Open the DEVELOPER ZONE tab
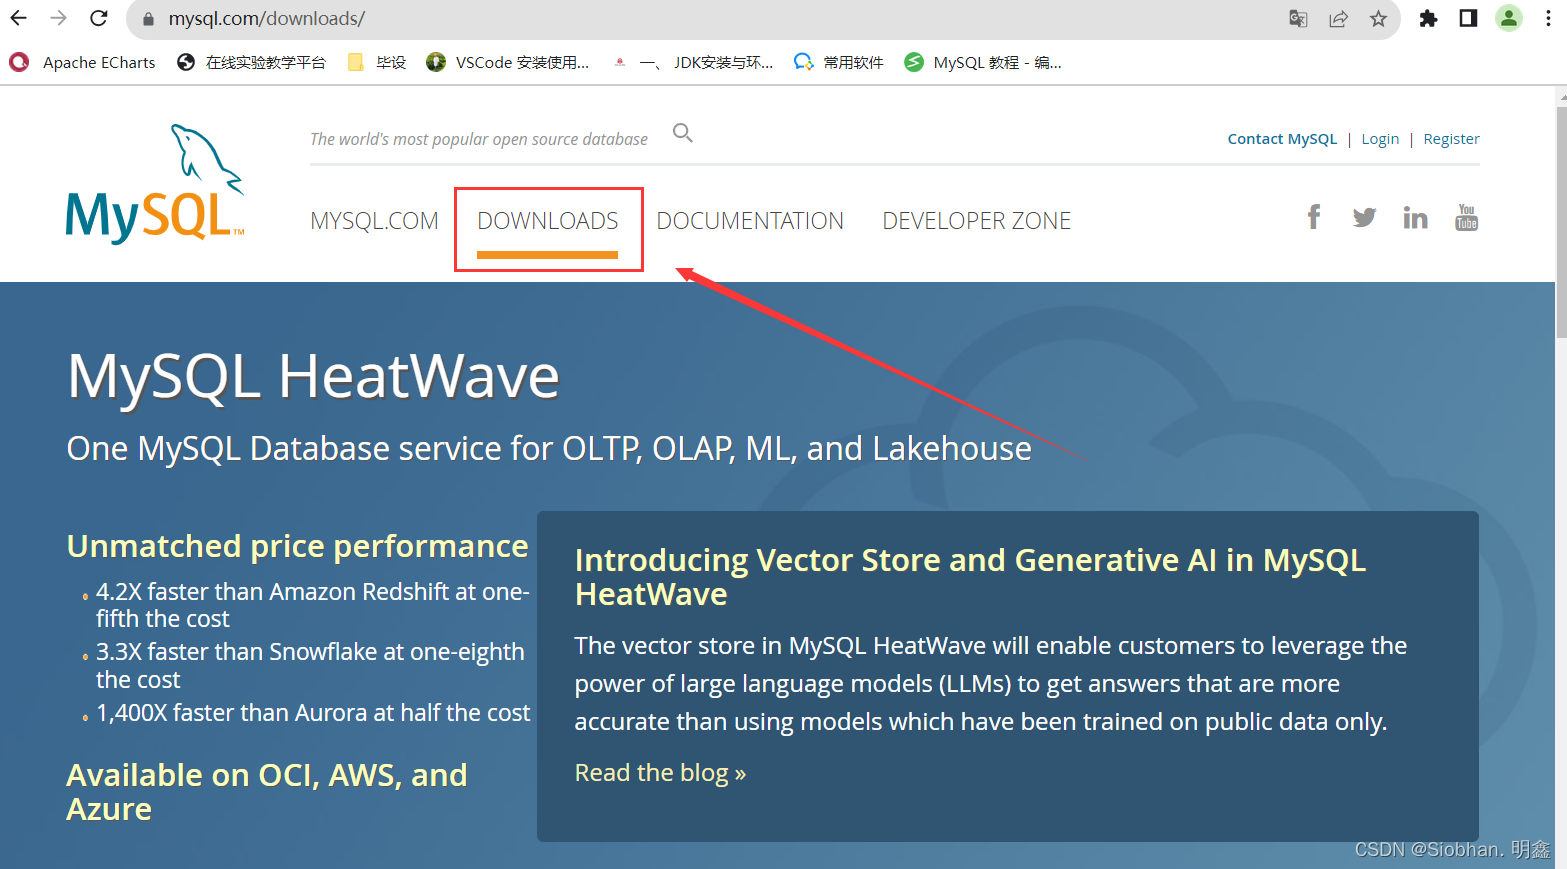Screen dimensions: 1567x869 976,220
